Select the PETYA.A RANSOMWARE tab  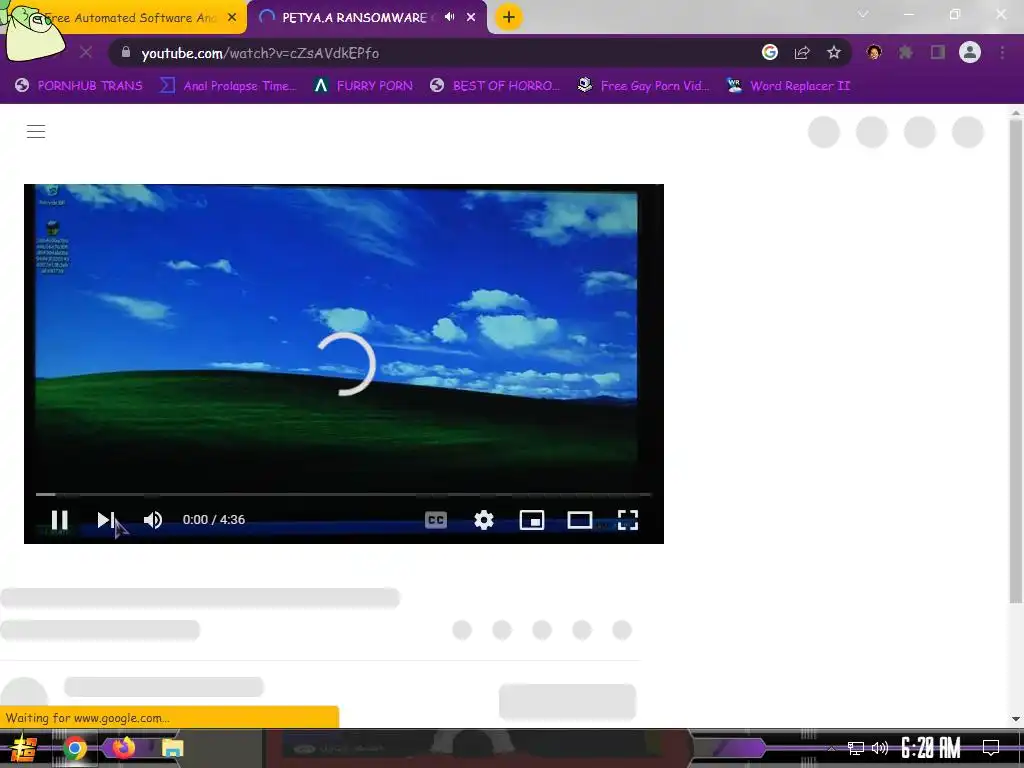tap(354, 18)
